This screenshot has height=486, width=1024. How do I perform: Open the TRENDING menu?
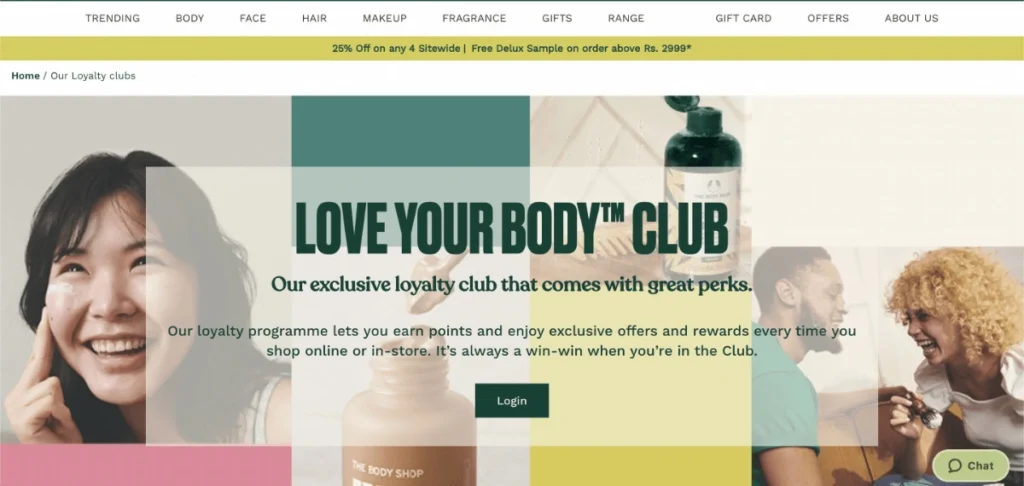[112, 18]
